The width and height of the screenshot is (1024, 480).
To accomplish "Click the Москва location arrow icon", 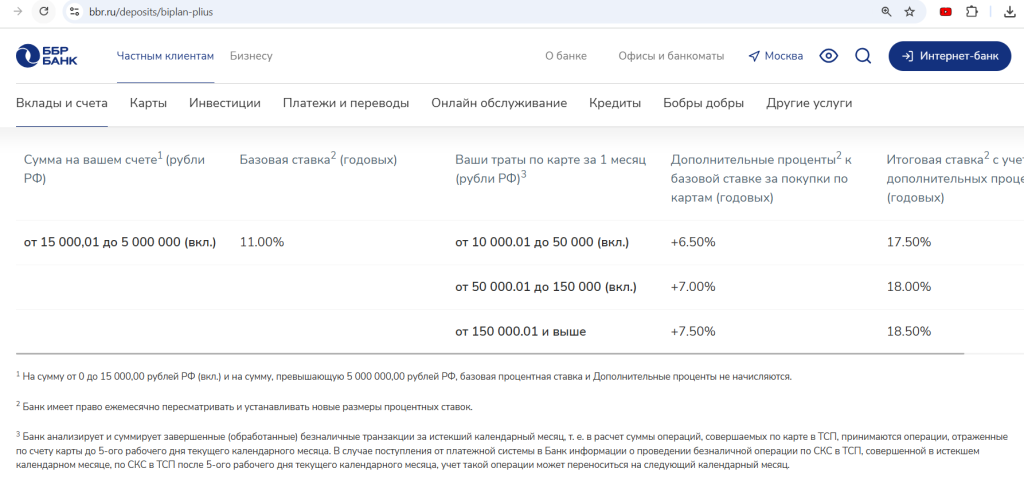I will click(x=754, y=56).
